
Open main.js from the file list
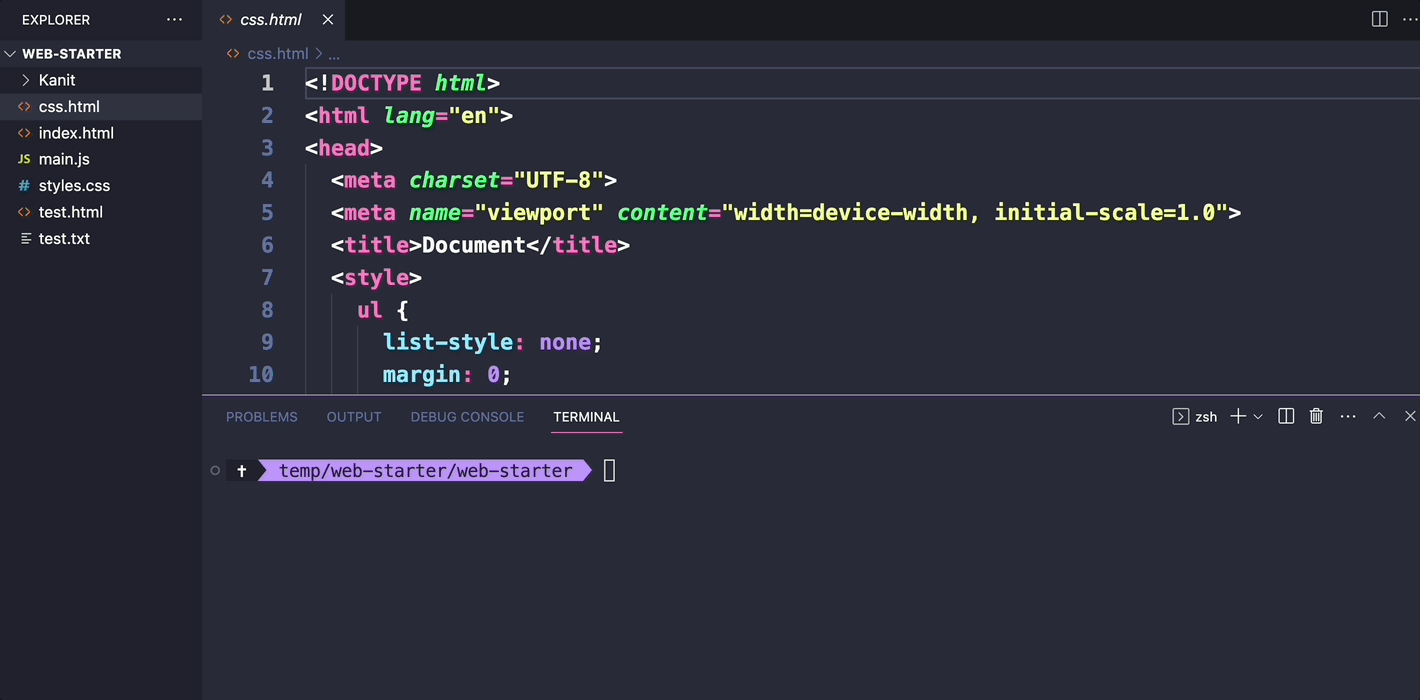(x=64, y=159)
